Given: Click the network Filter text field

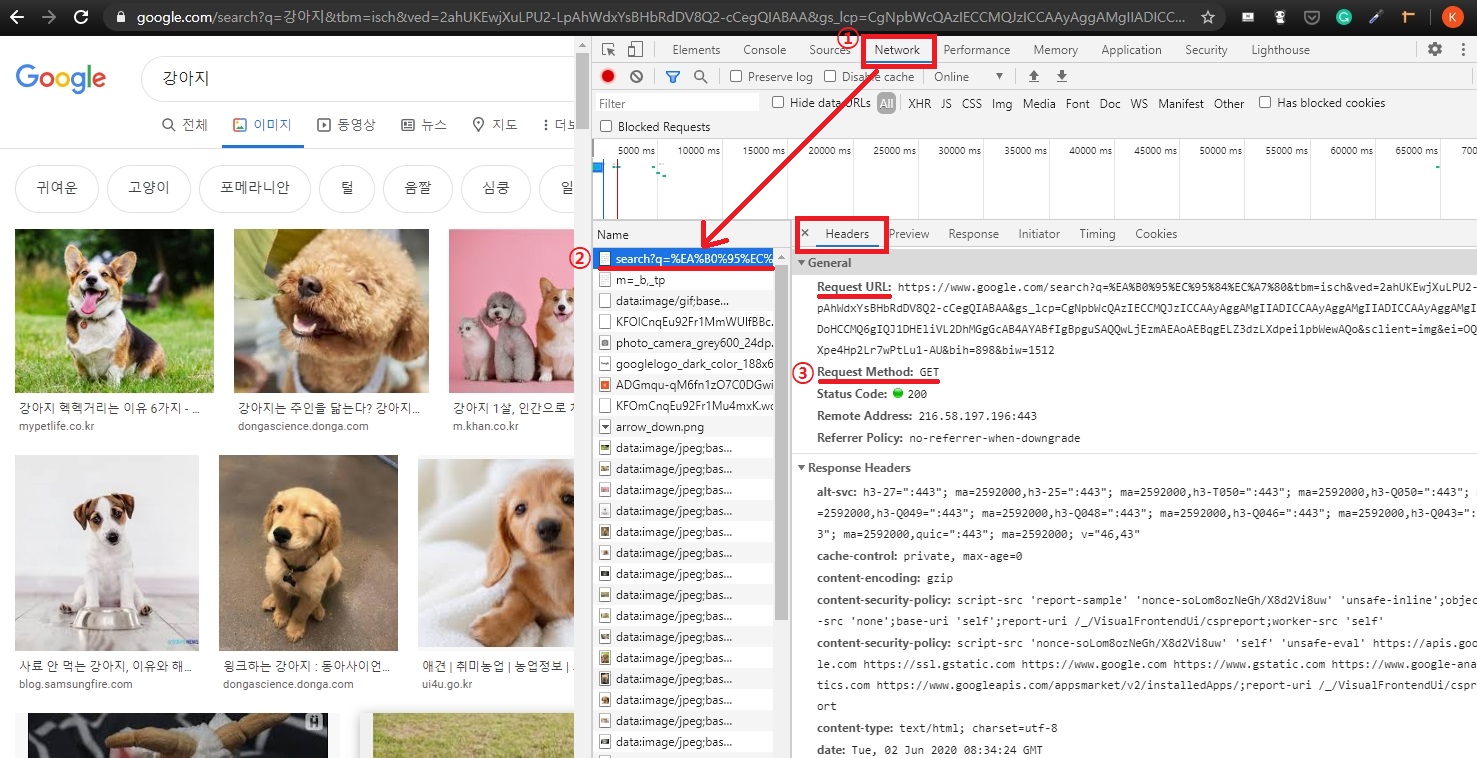Looking at the screenshot, I should [x=678, y=103].
